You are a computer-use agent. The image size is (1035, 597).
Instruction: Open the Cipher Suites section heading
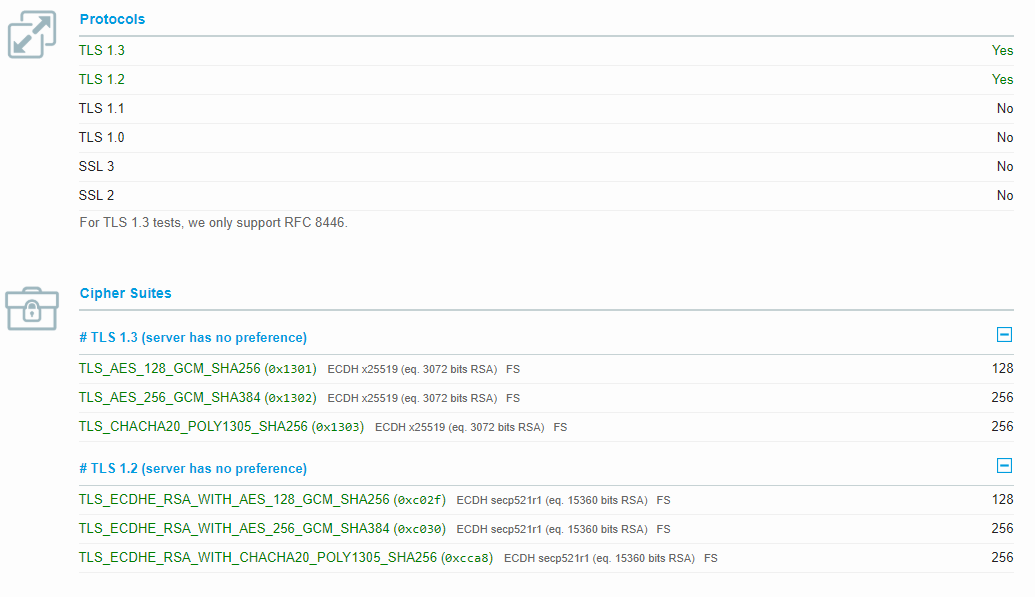tap(125, 293)
